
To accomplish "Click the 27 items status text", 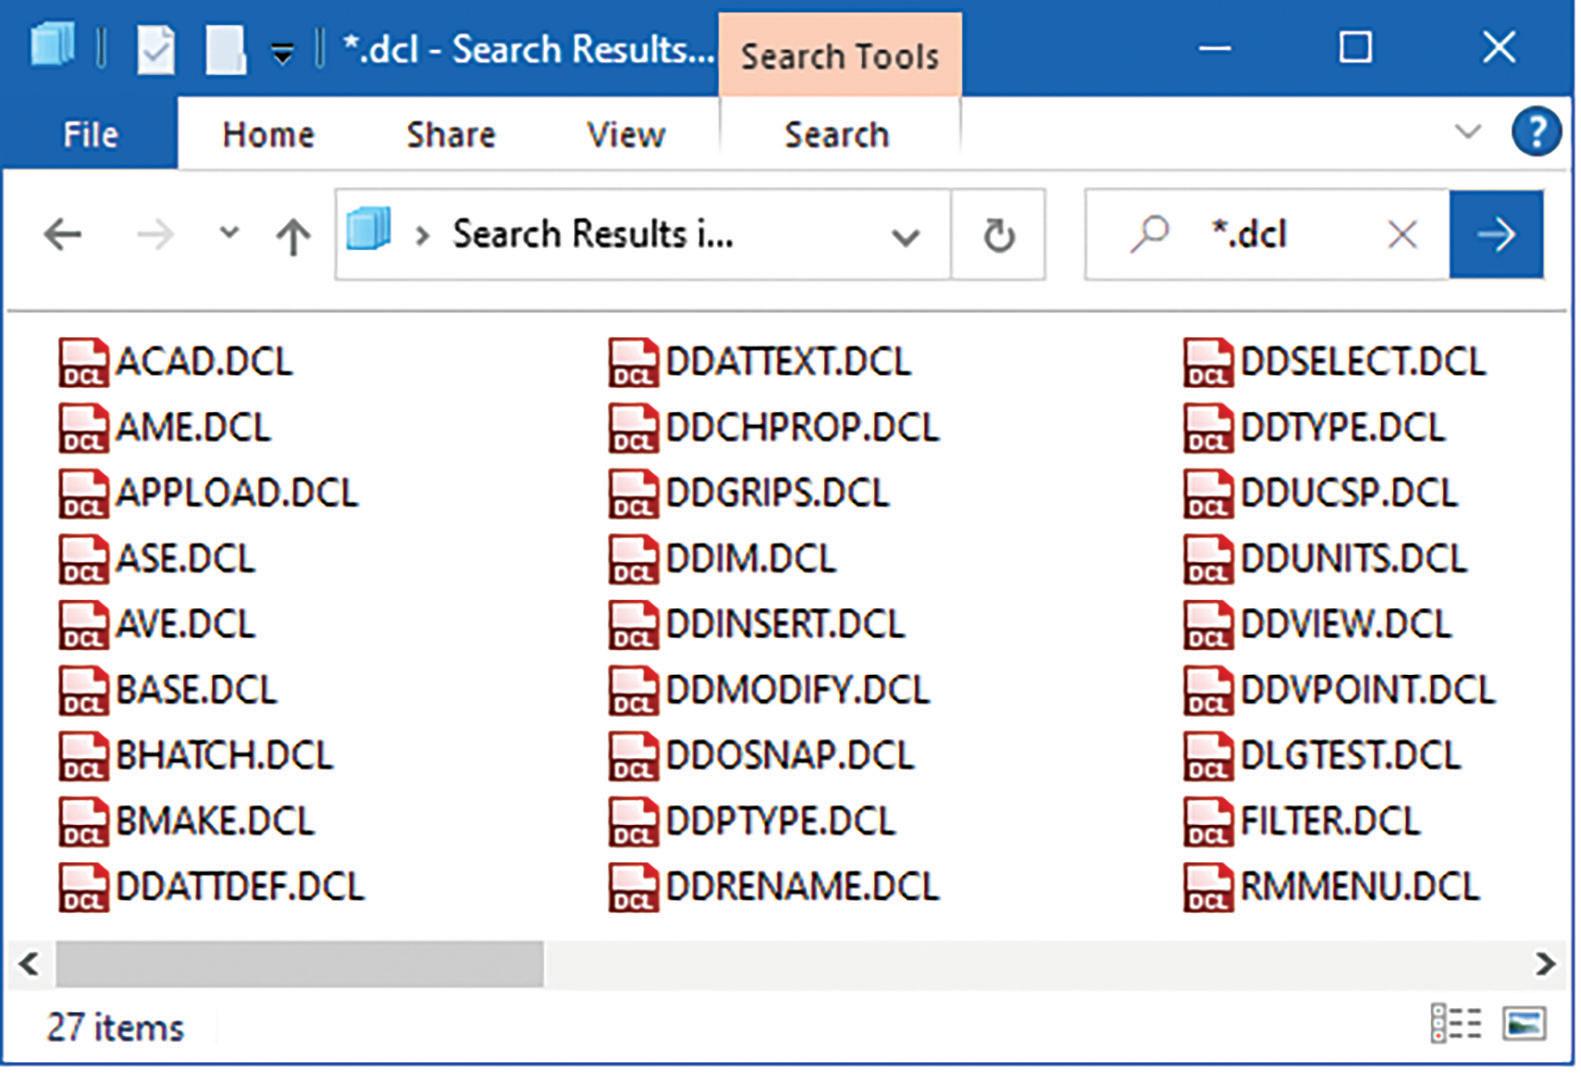I will tap(116, 1027).
